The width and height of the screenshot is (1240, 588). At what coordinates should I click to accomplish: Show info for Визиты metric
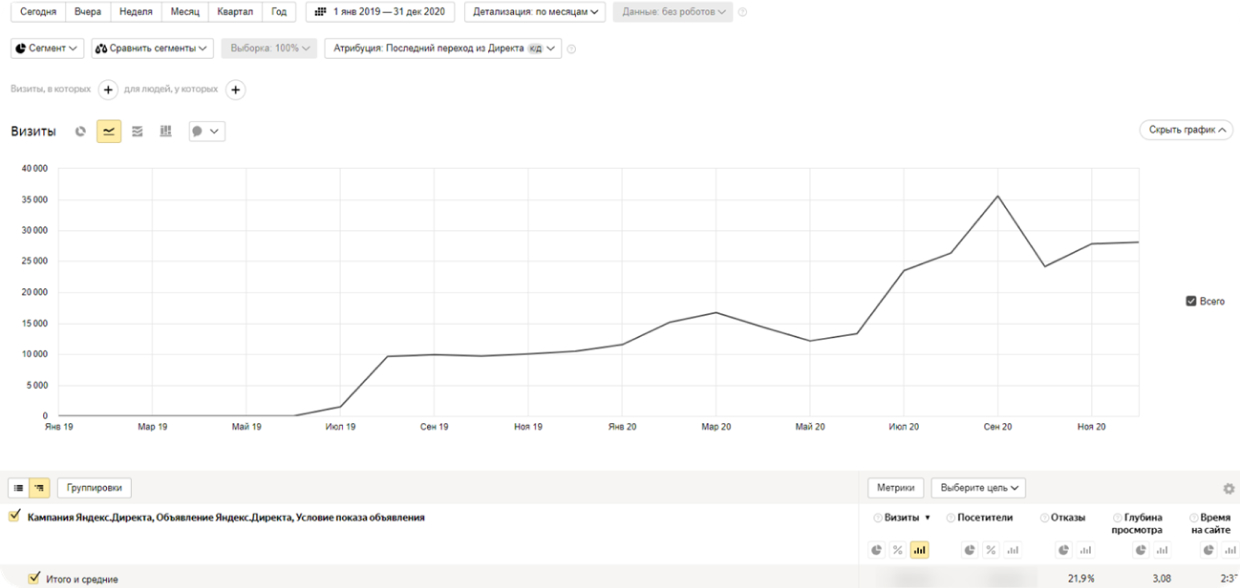pos(878,518)
